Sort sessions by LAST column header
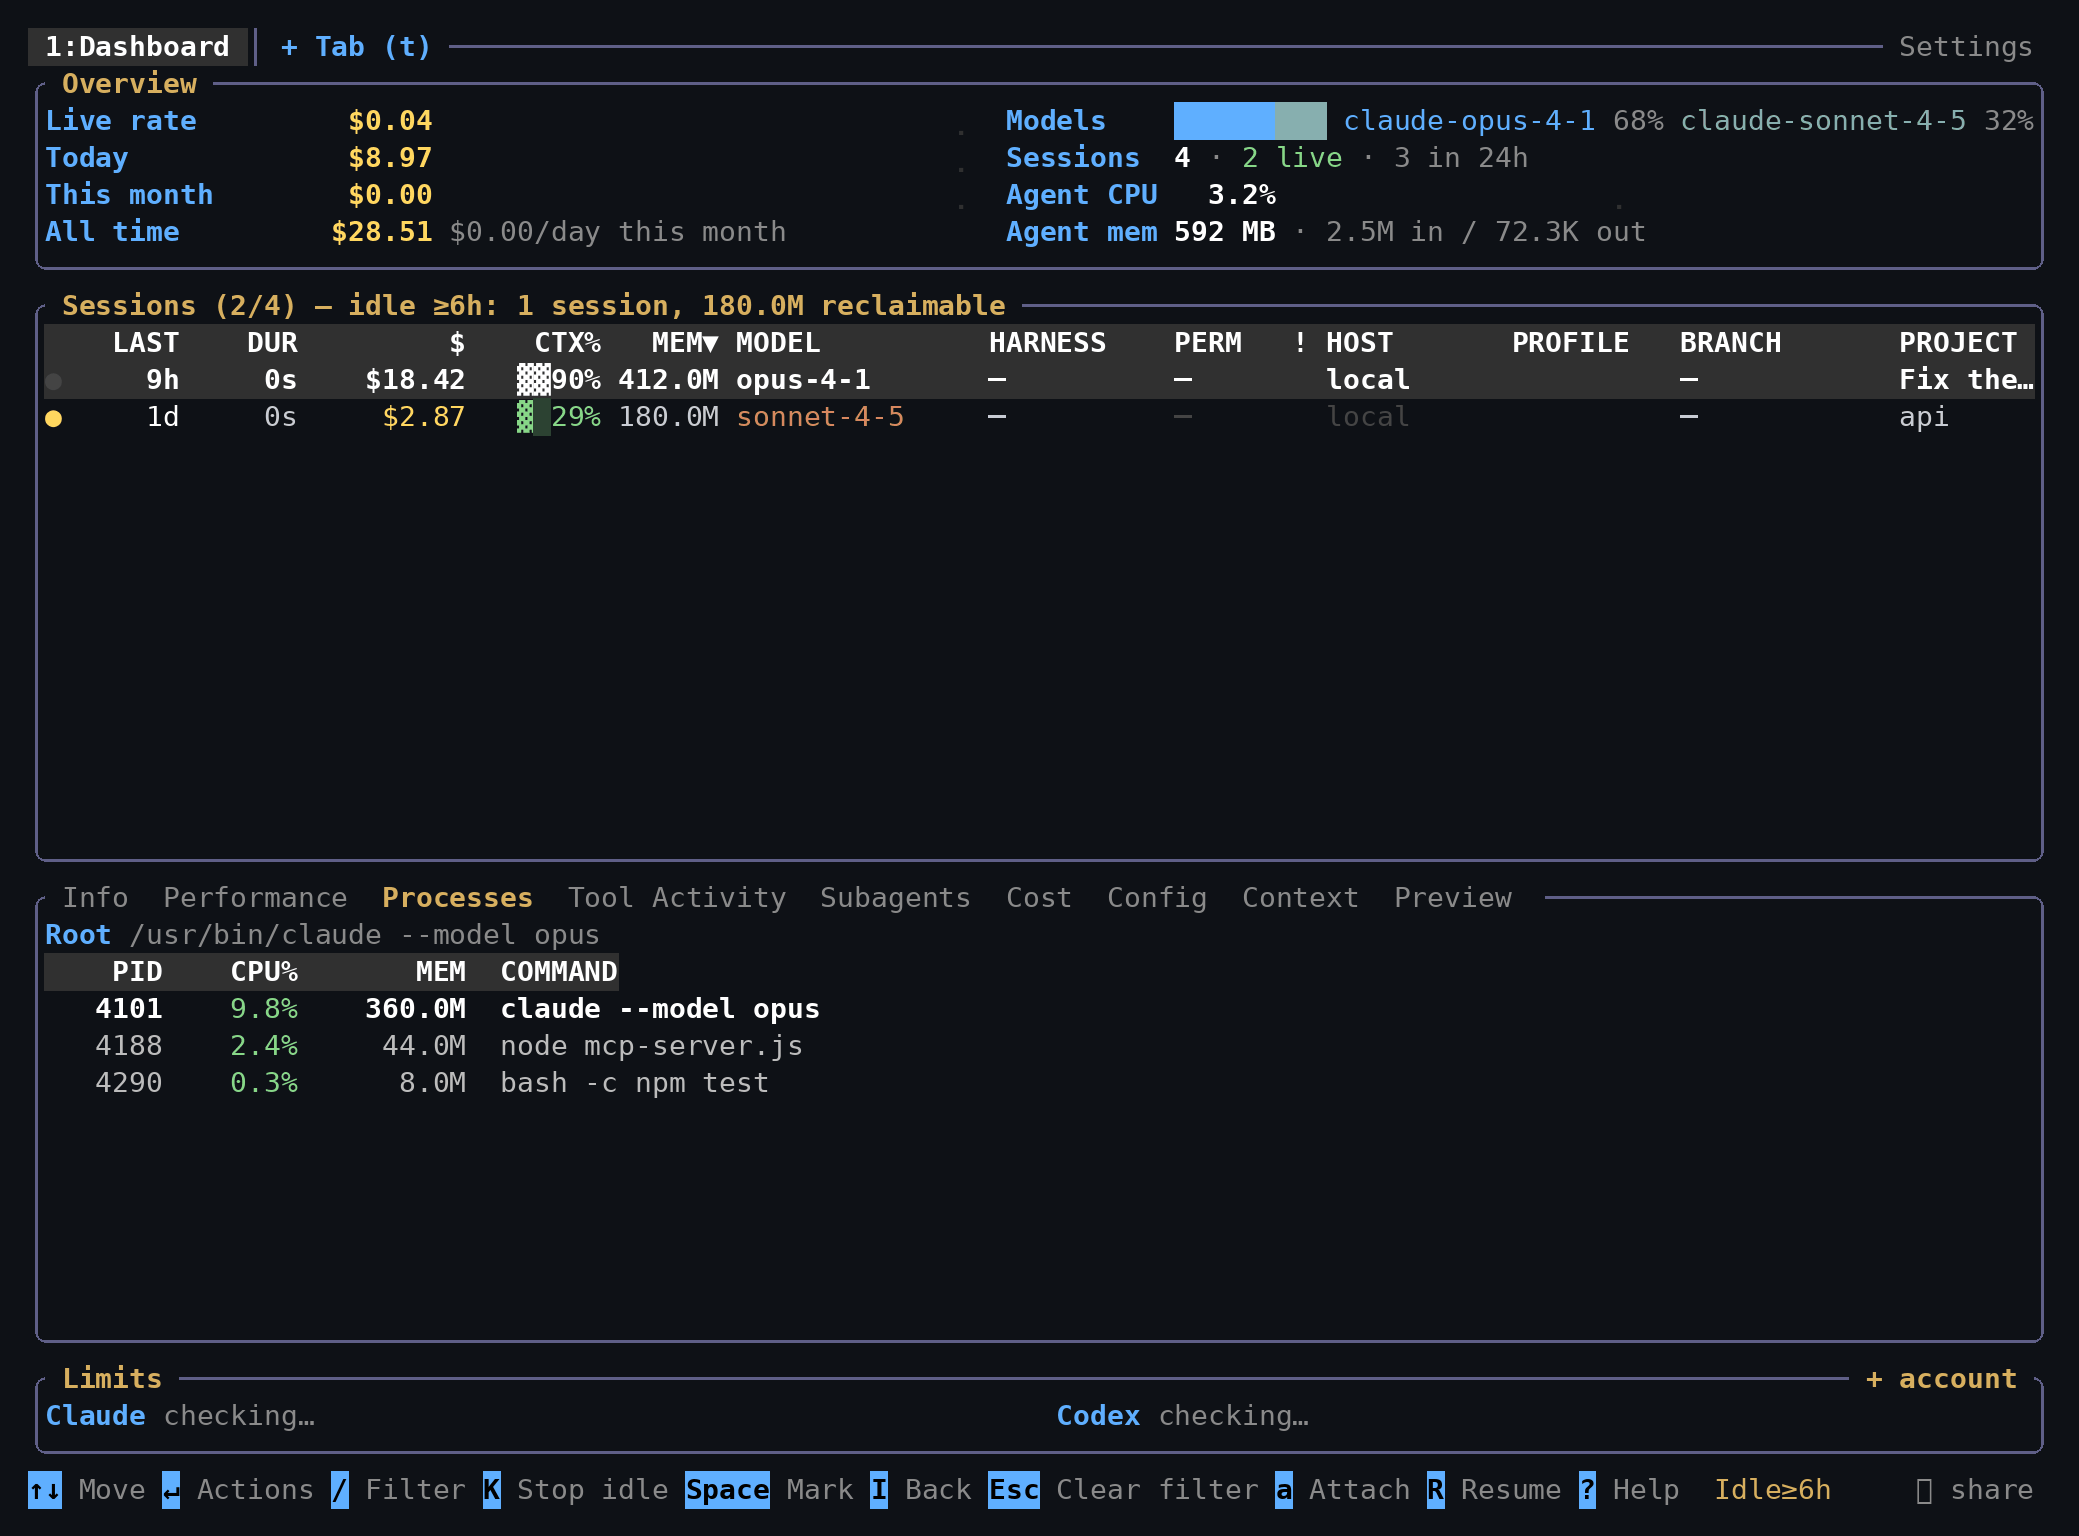The height and width of the screenshot is (1536, 2079). pos(146,343)
